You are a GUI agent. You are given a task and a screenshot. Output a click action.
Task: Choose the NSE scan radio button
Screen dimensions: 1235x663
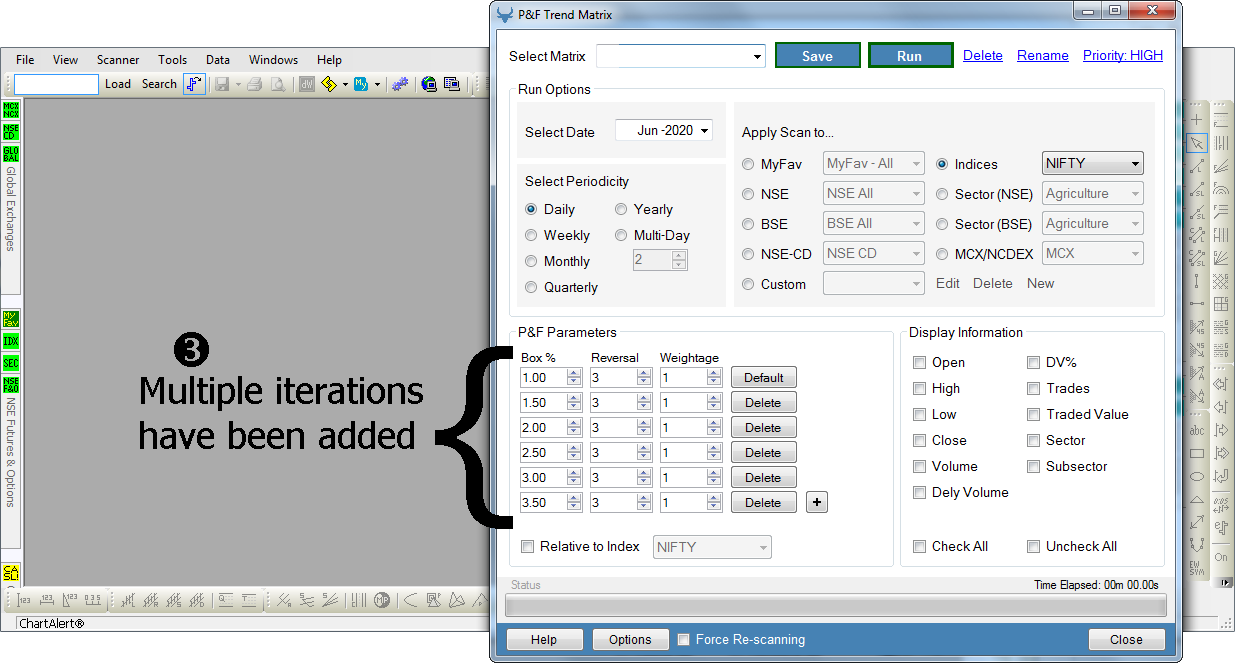pyautogui.click(x=749, y=195)
